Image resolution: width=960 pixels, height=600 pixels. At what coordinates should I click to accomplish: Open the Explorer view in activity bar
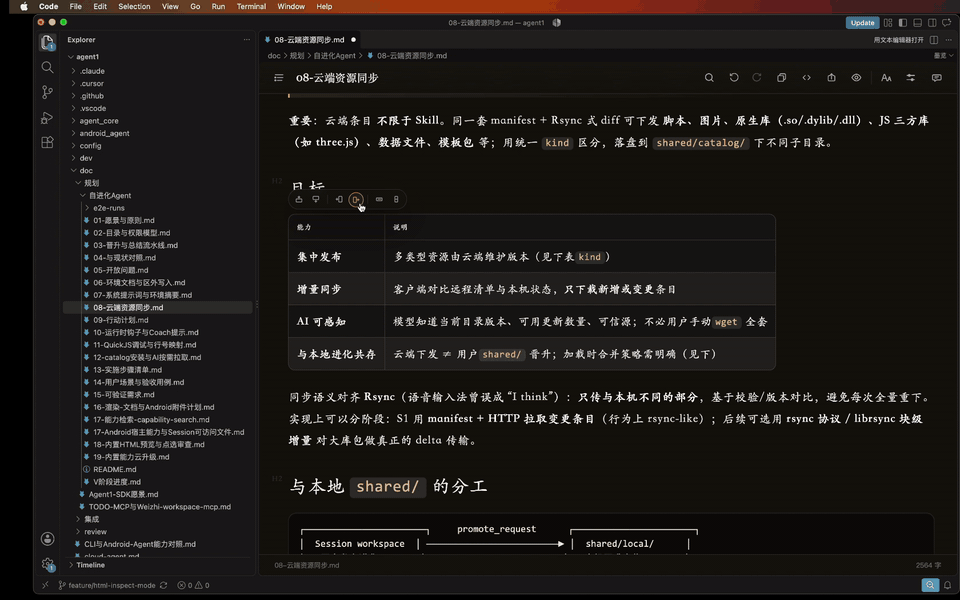click(47, 42)
